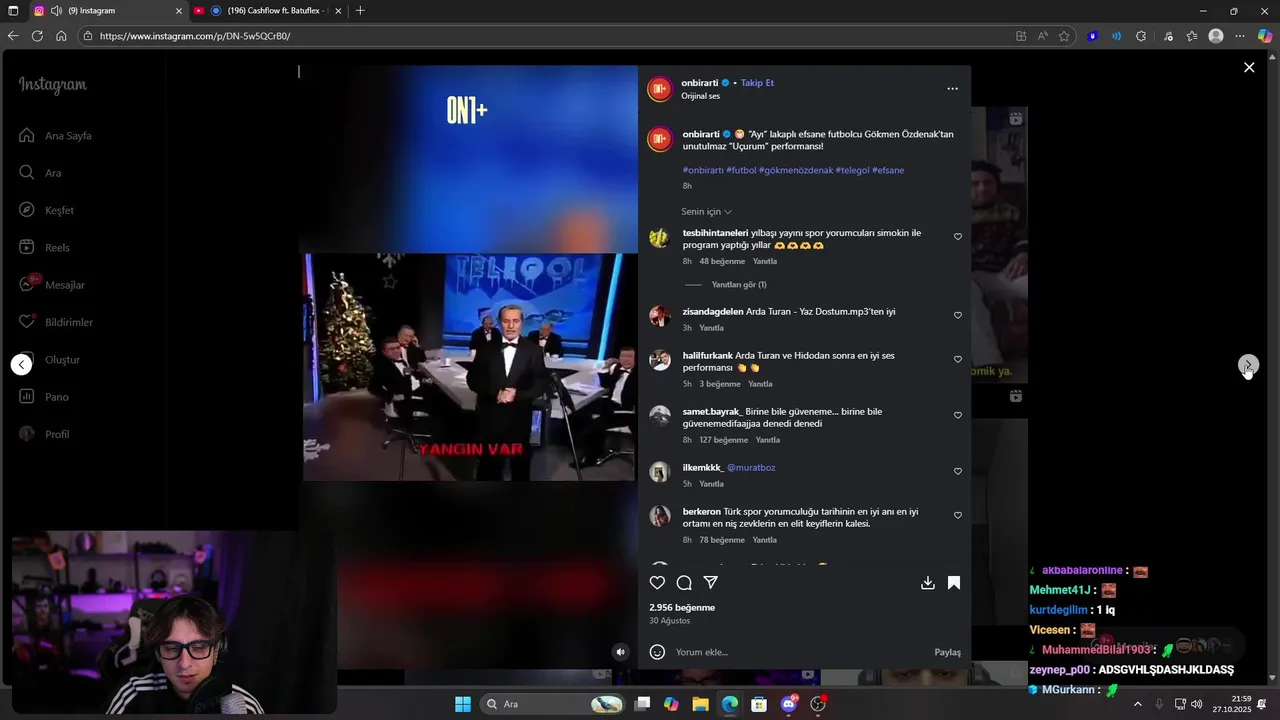Expand Yanıtları gör (1) replies
This screenshot has width=1280, height=720.
[738, 285]
